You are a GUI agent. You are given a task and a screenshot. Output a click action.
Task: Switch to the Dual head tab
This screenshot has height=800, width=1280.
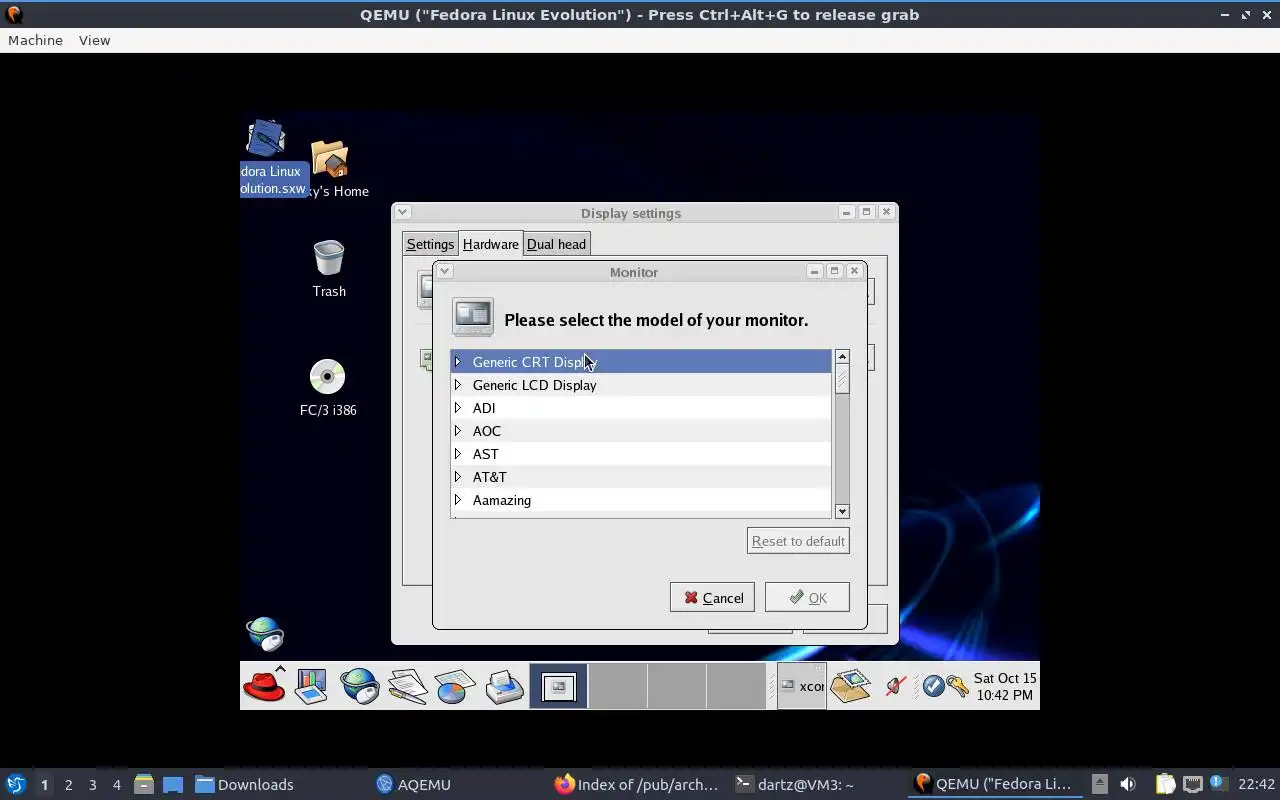(x=556, y=244)
